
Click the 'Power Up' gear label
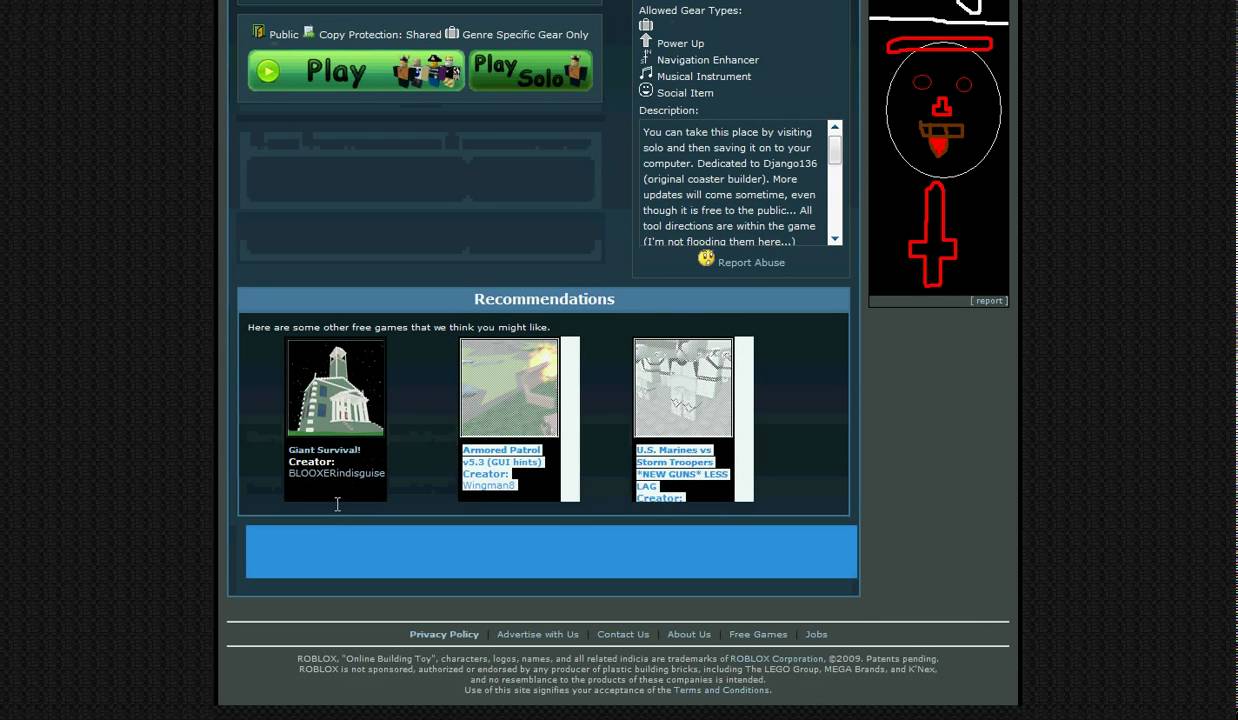(x=680, y=43)
